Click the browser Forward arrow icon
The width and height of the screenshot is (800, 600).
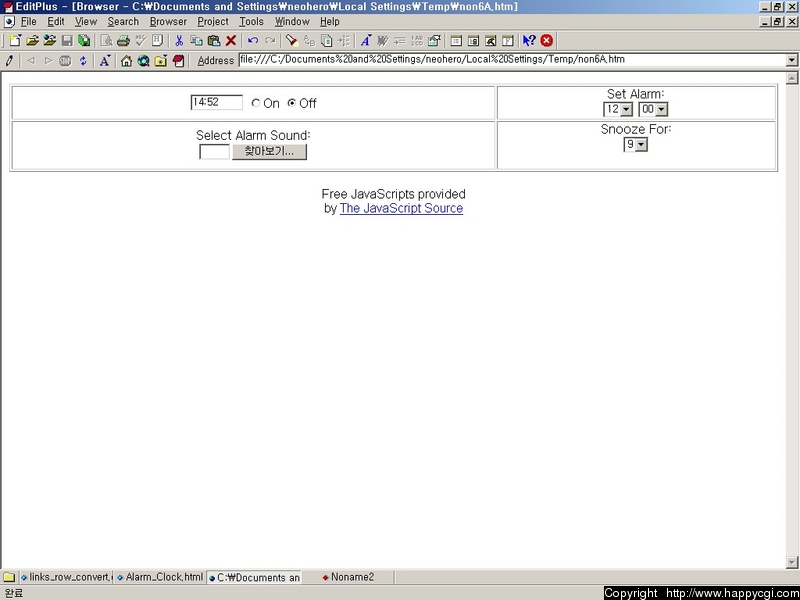point(48,61)
